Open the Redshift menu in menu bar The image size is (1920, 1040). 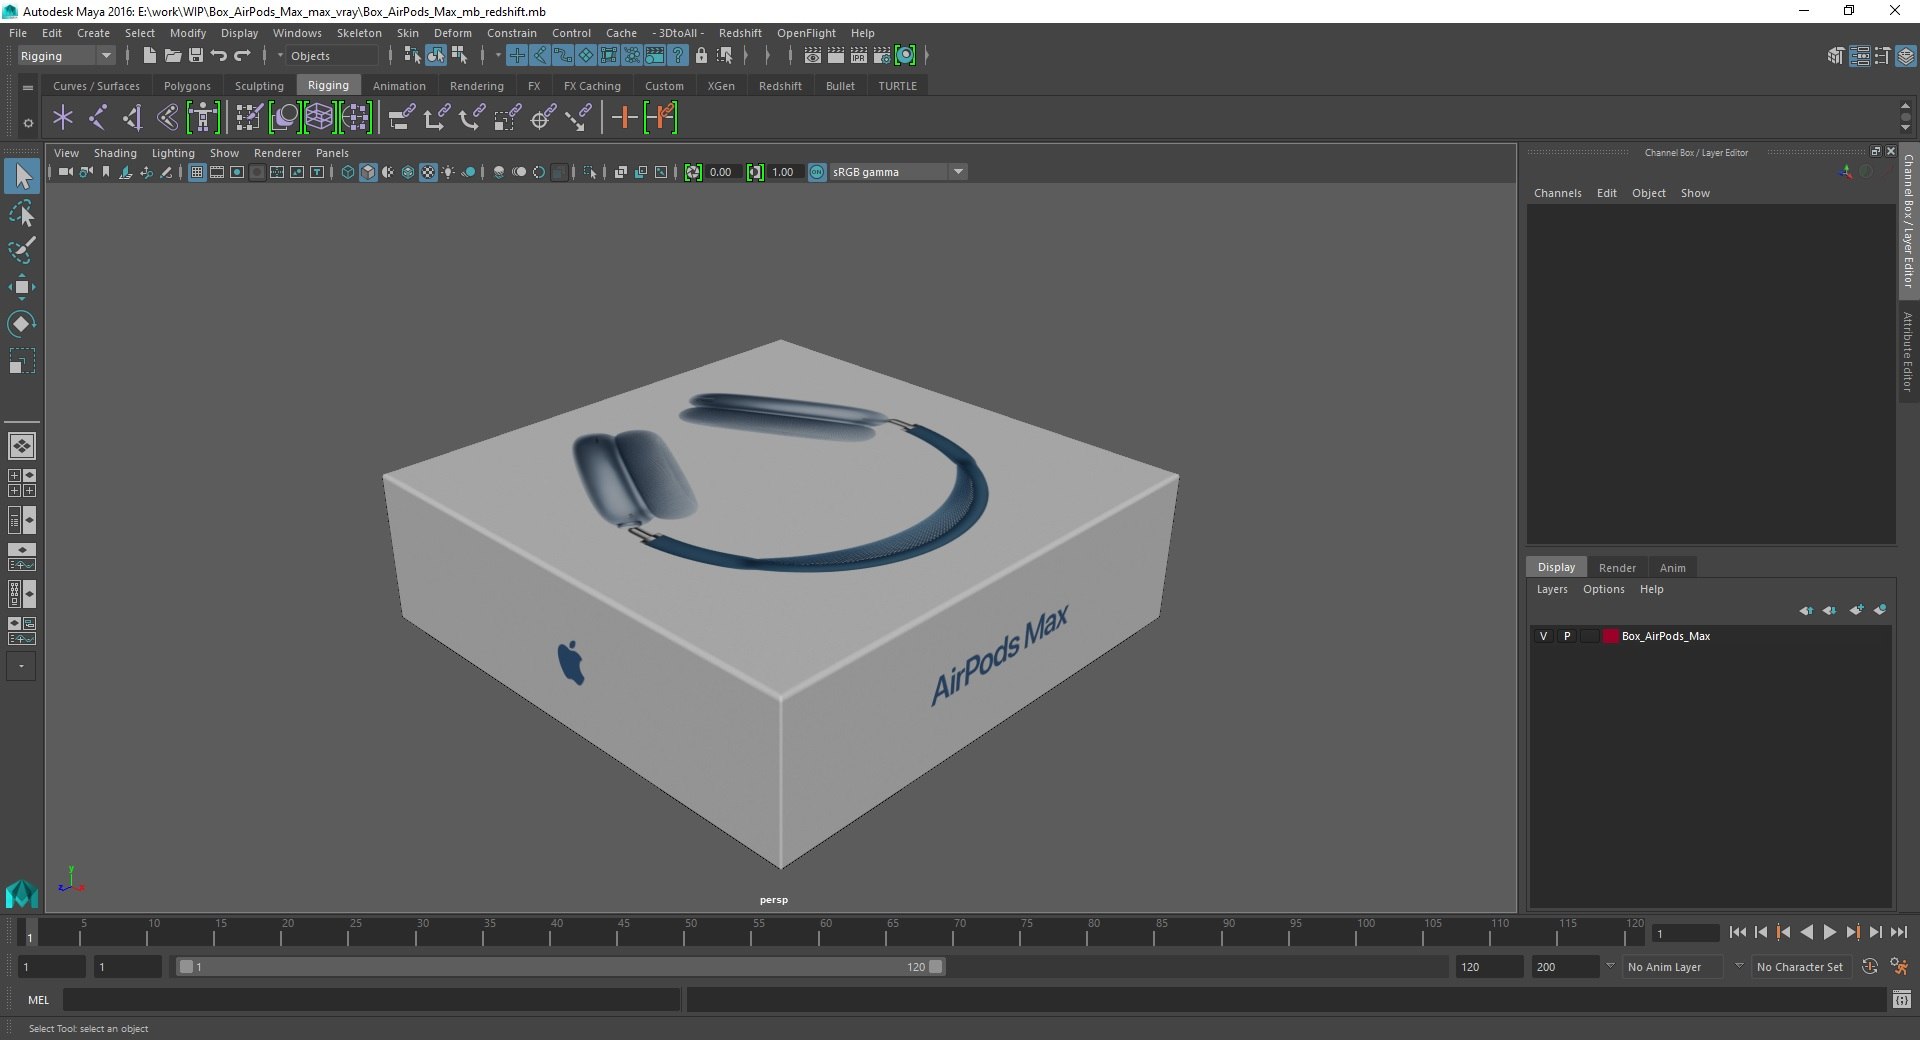click(x=740, y=33)
